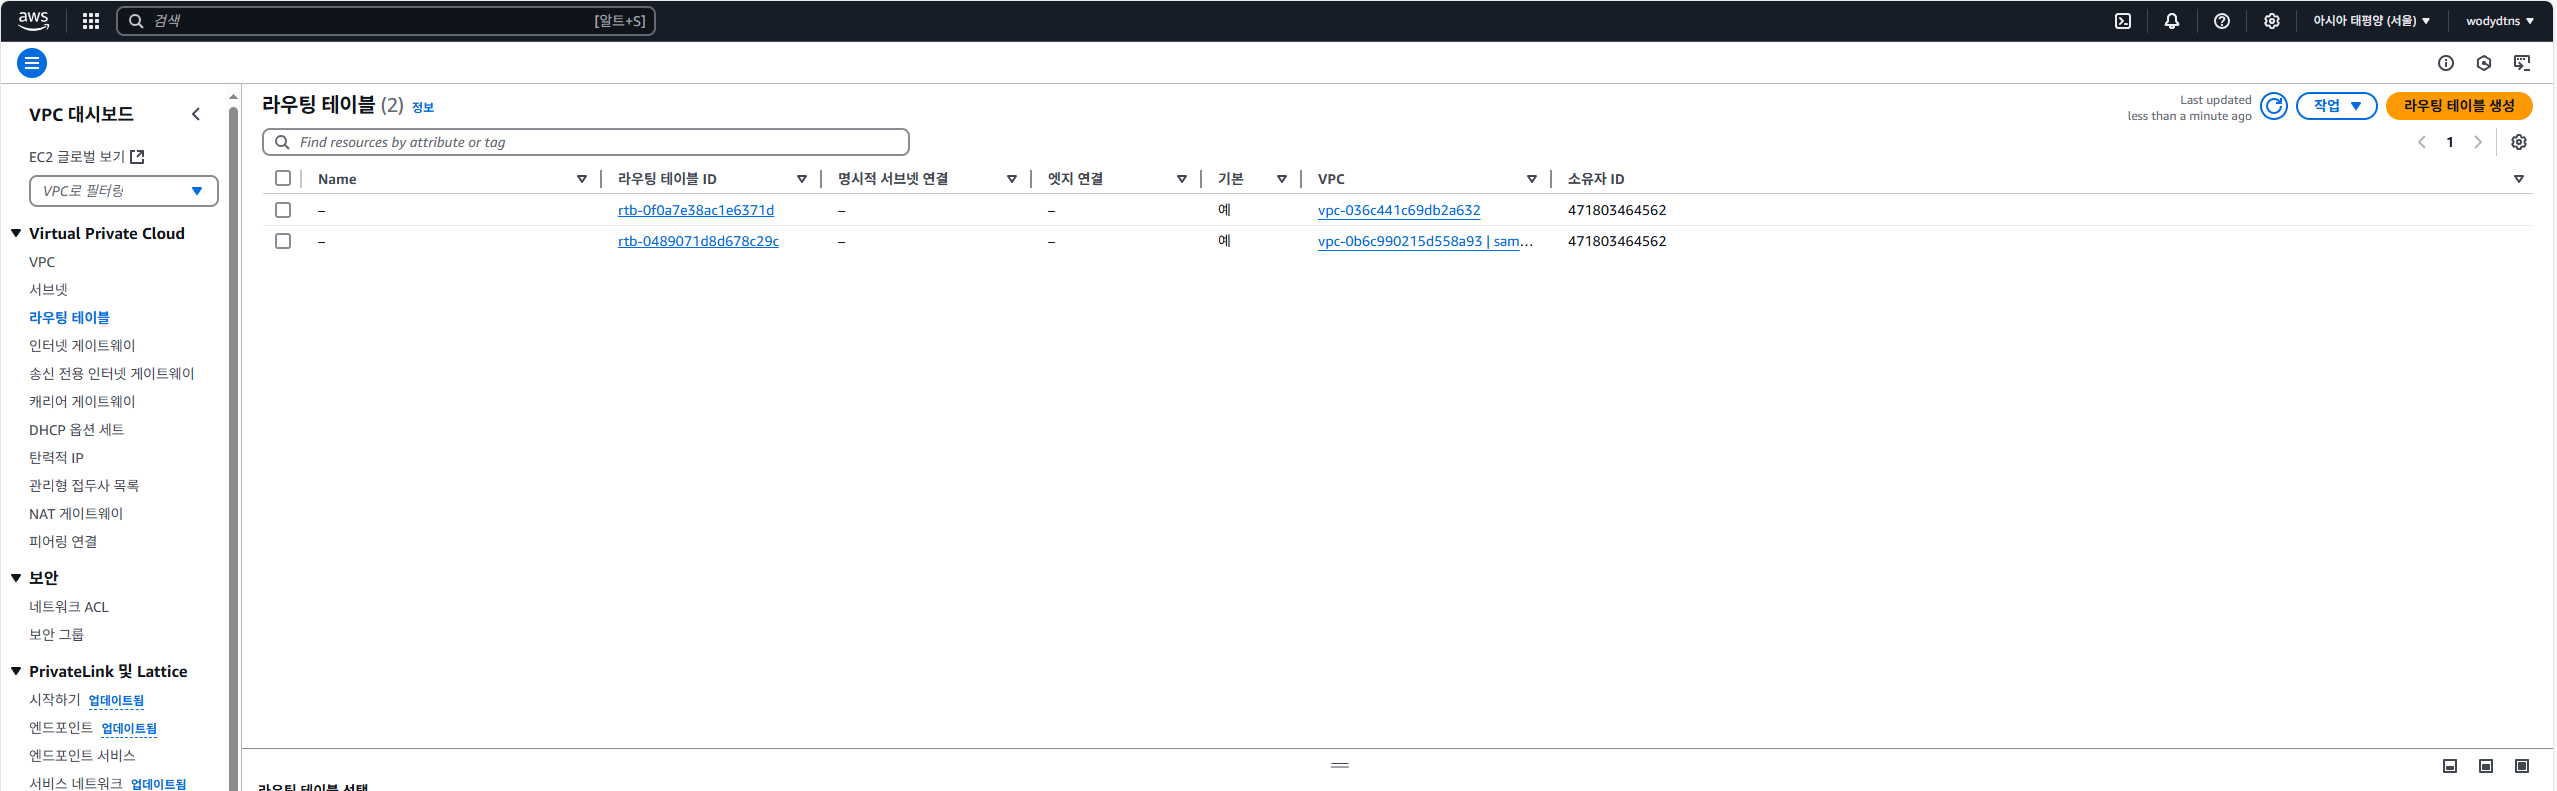Click the 라우팅 테이블 생성 button
This screenshot has height=791, width=2557.
2459,106
